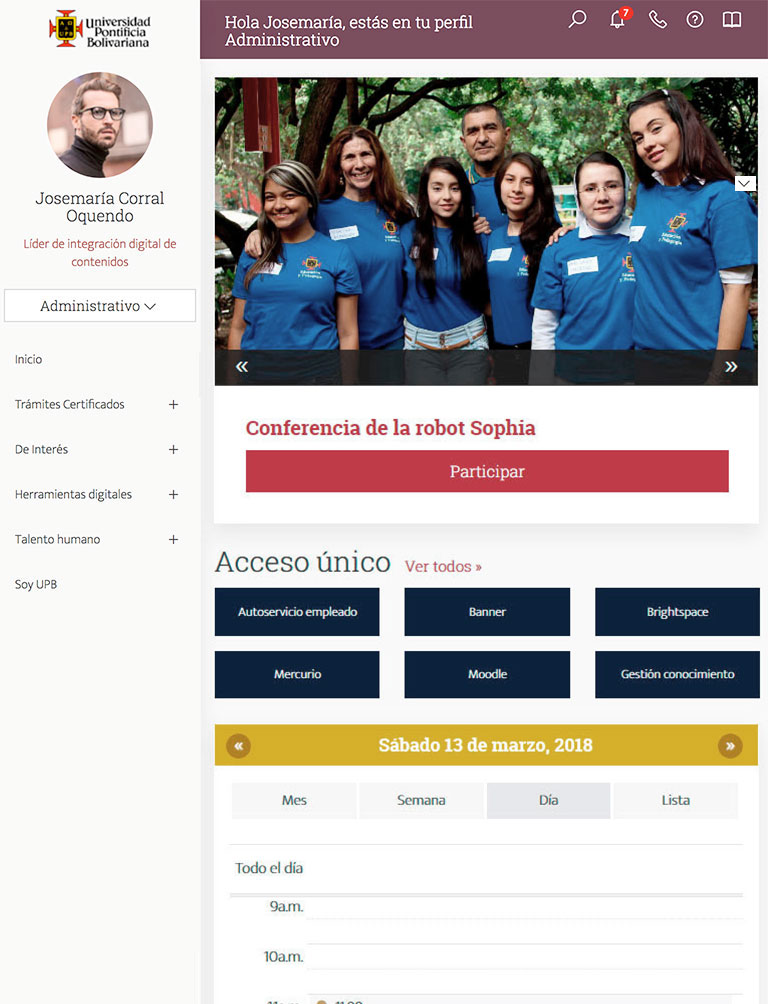Image resolution: width=768 pixels, height=1004 pixels.
Task: Expand Herramientas digitales submenu
Action: pos(173,494)
